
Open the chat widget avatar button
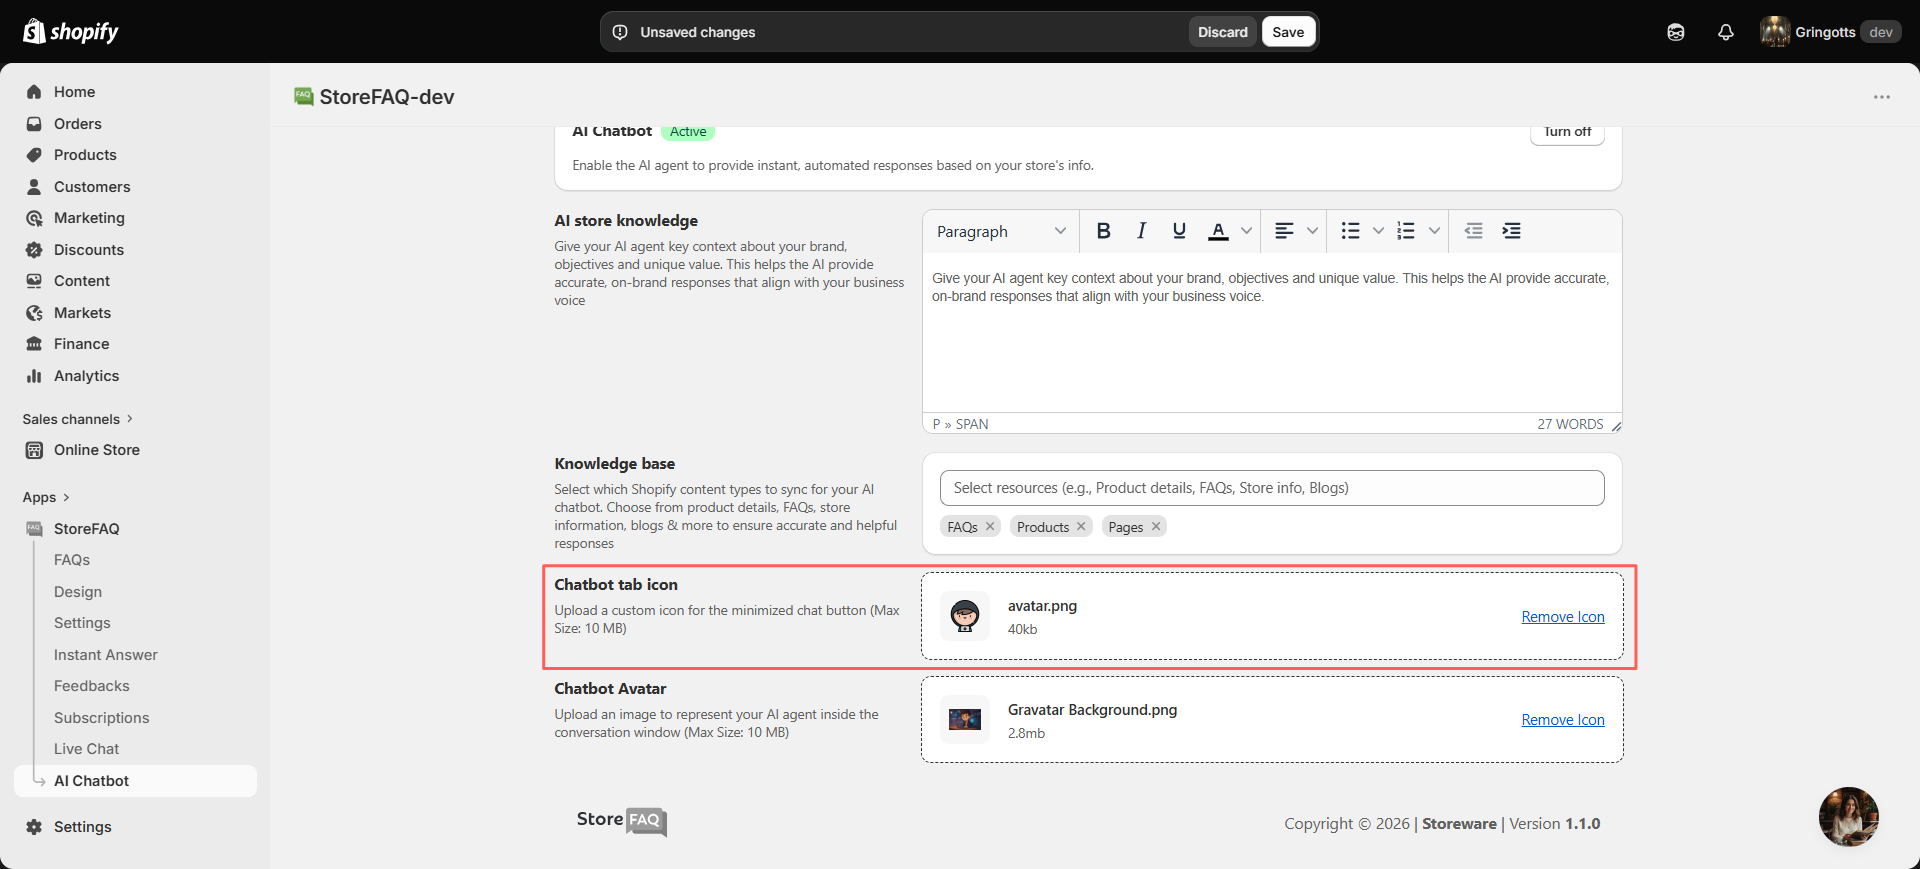coord(1848,817)
